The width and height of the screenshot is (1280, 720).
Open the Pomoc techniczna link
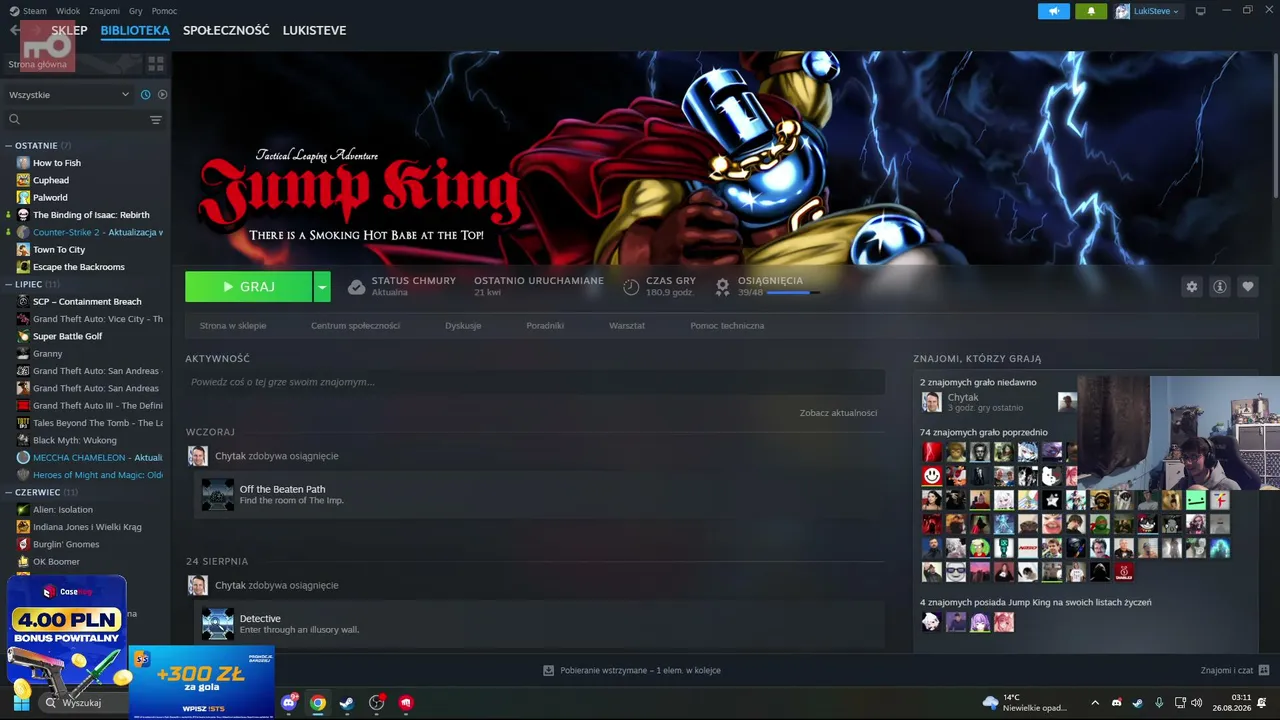tap(727, 326)
